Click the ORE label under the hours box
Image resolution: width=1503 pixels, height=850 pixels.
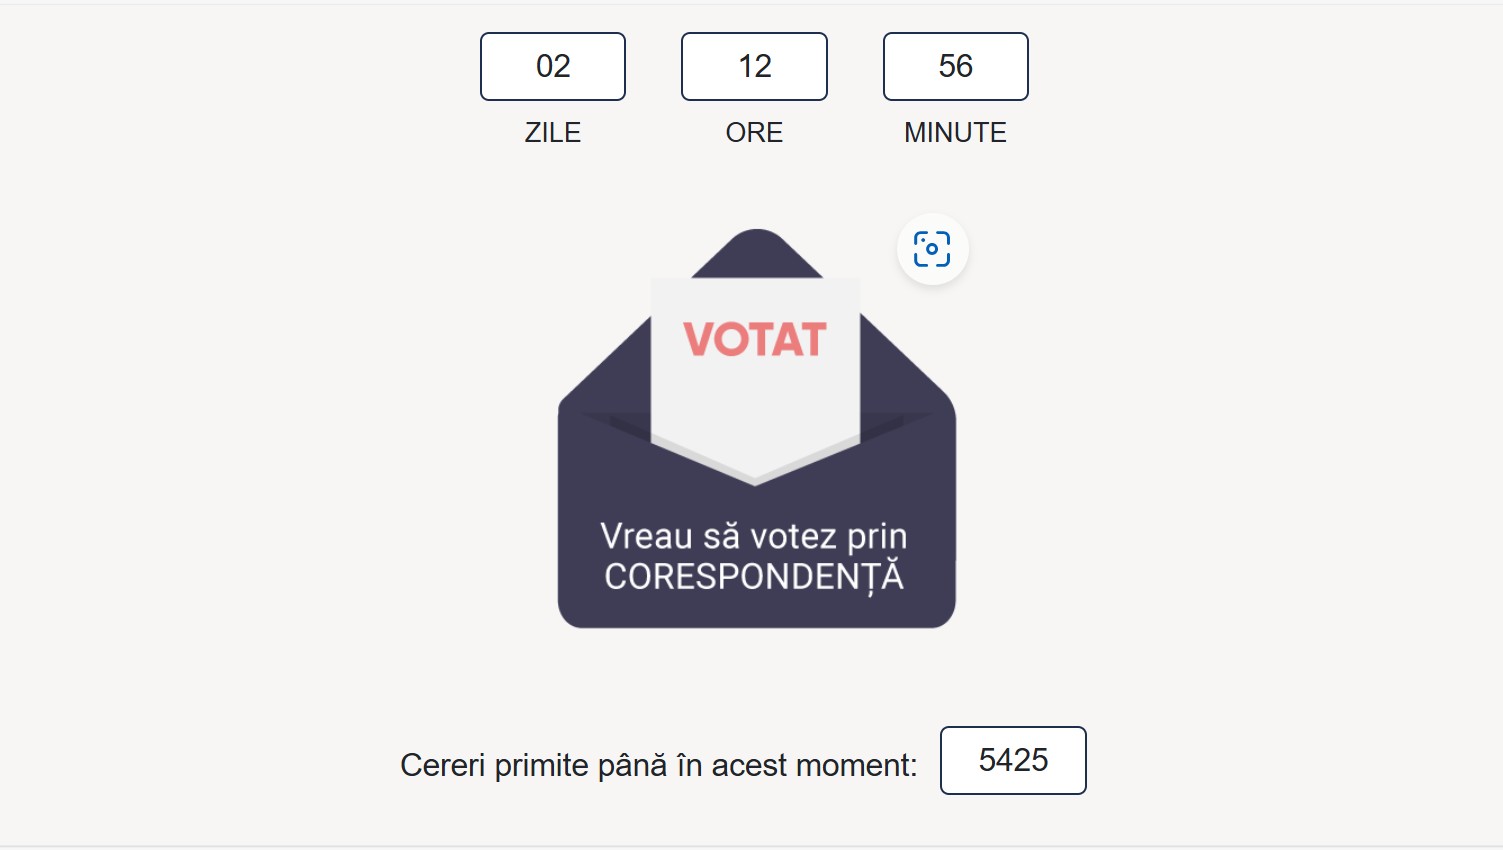tap(754, 132)
